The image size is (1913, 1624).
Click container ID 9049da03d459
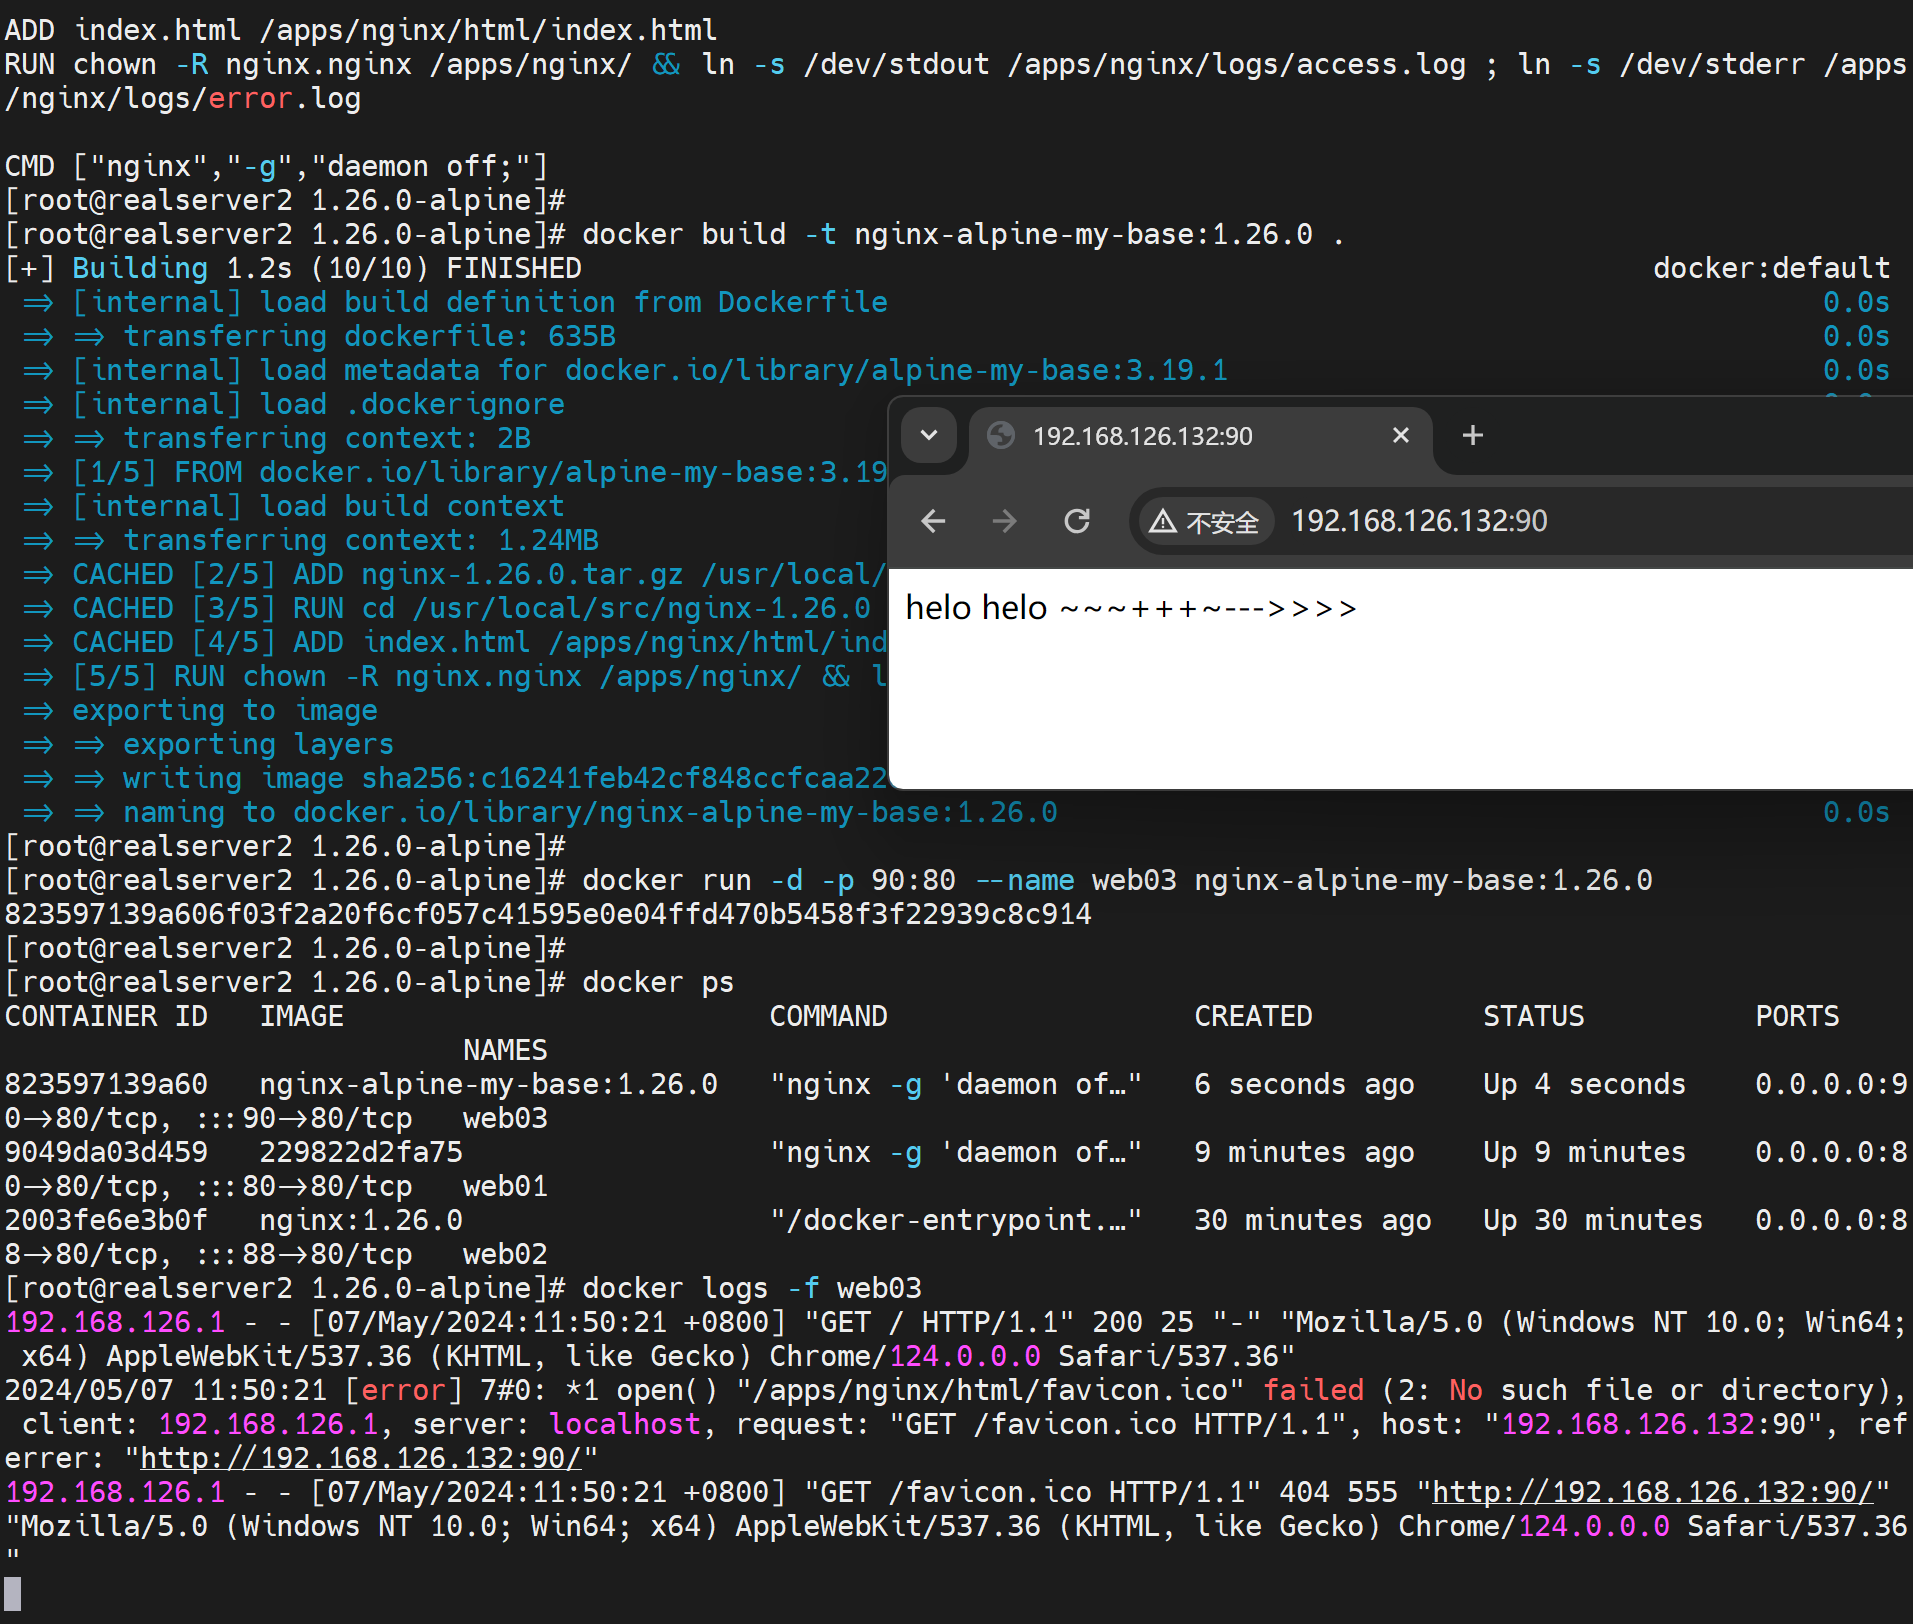tap(106, 1152)
